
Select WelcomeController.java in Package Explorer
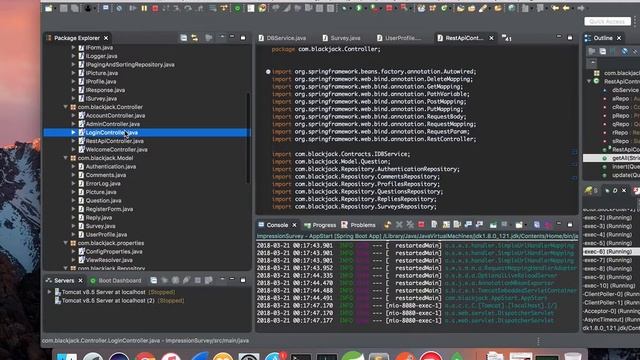click(116, 149)
